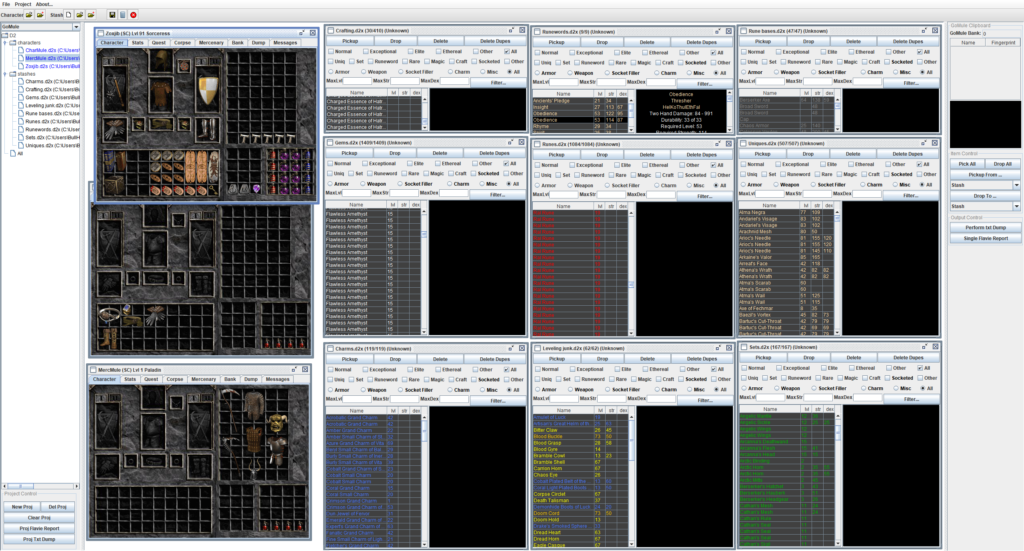Save all using the floppy disk icon
This screenshot has height=551, width=1024.
coord(112,14)
